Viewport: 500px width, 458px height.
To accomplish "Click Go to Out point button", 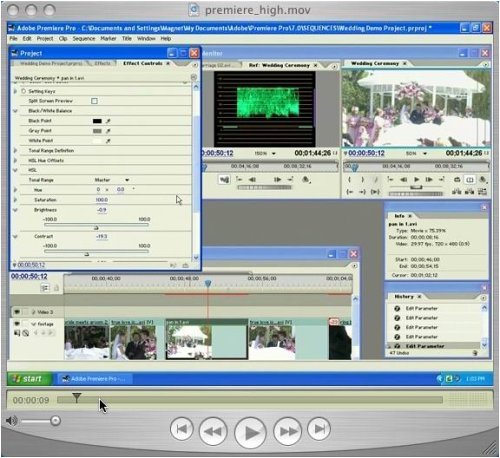I will [362, 192].
